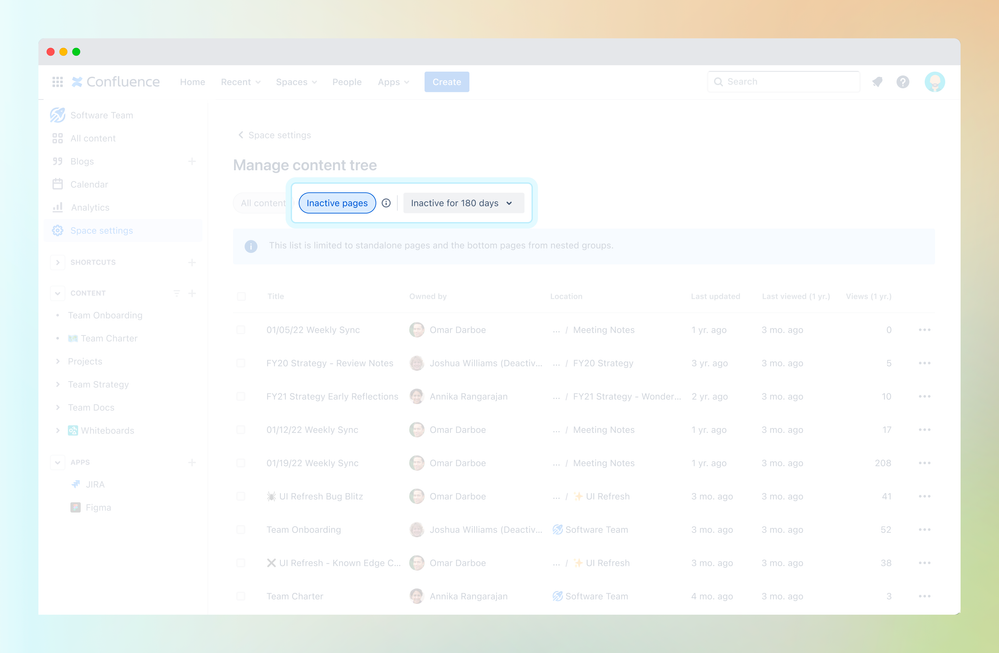Viewport: 999px width, 653px height.
Task: Expand the SHORTCUTS section
Action: pos(57,262)
